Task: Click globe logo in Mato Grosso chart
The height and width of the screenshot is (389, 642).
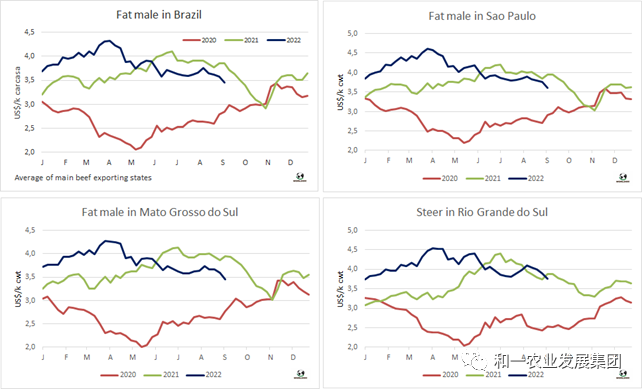Action: pos(301,374)
